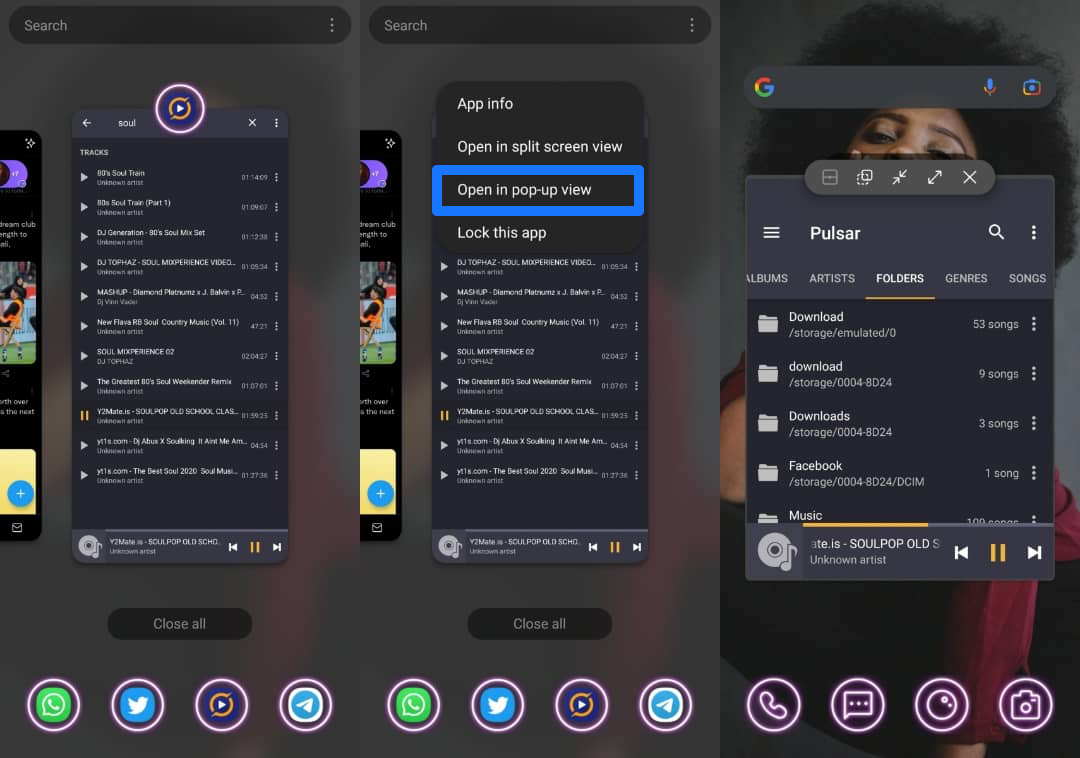1080x758 pixels.
Task: Select the FOLDERS tab in Pulsar
Action: [900, 278]
